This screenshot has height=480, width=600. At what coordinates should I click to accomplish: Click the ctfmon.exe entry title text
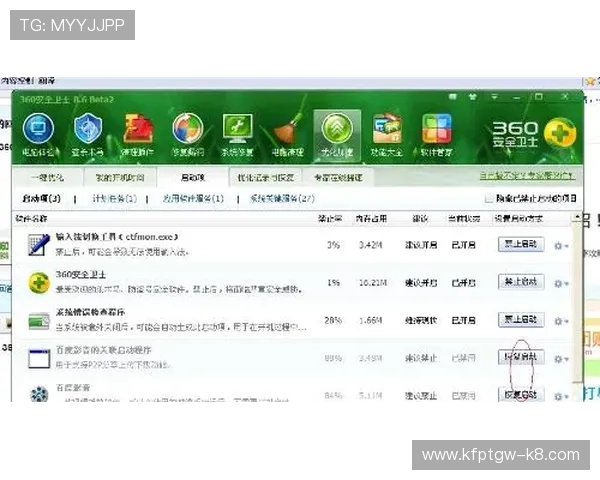point(117,237)
